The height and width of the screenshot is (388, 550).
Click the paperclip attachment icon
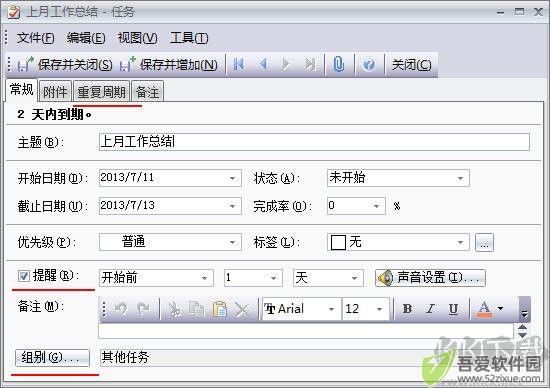click(x=338, y=64)
